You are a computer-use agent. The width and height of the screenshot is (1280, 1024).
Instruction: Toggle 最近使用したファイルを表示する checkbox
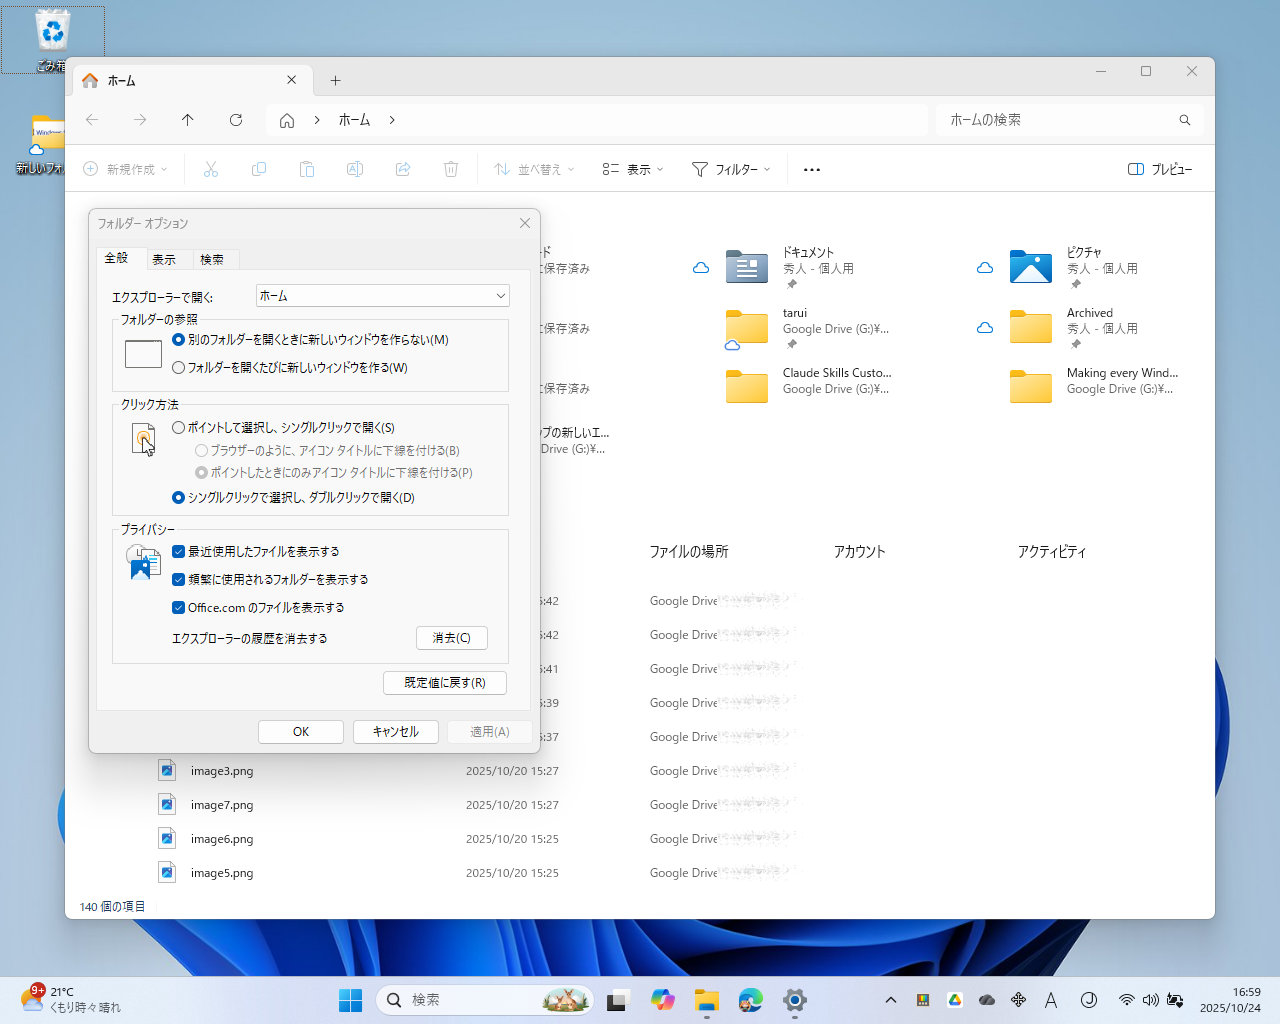(179, 552)
